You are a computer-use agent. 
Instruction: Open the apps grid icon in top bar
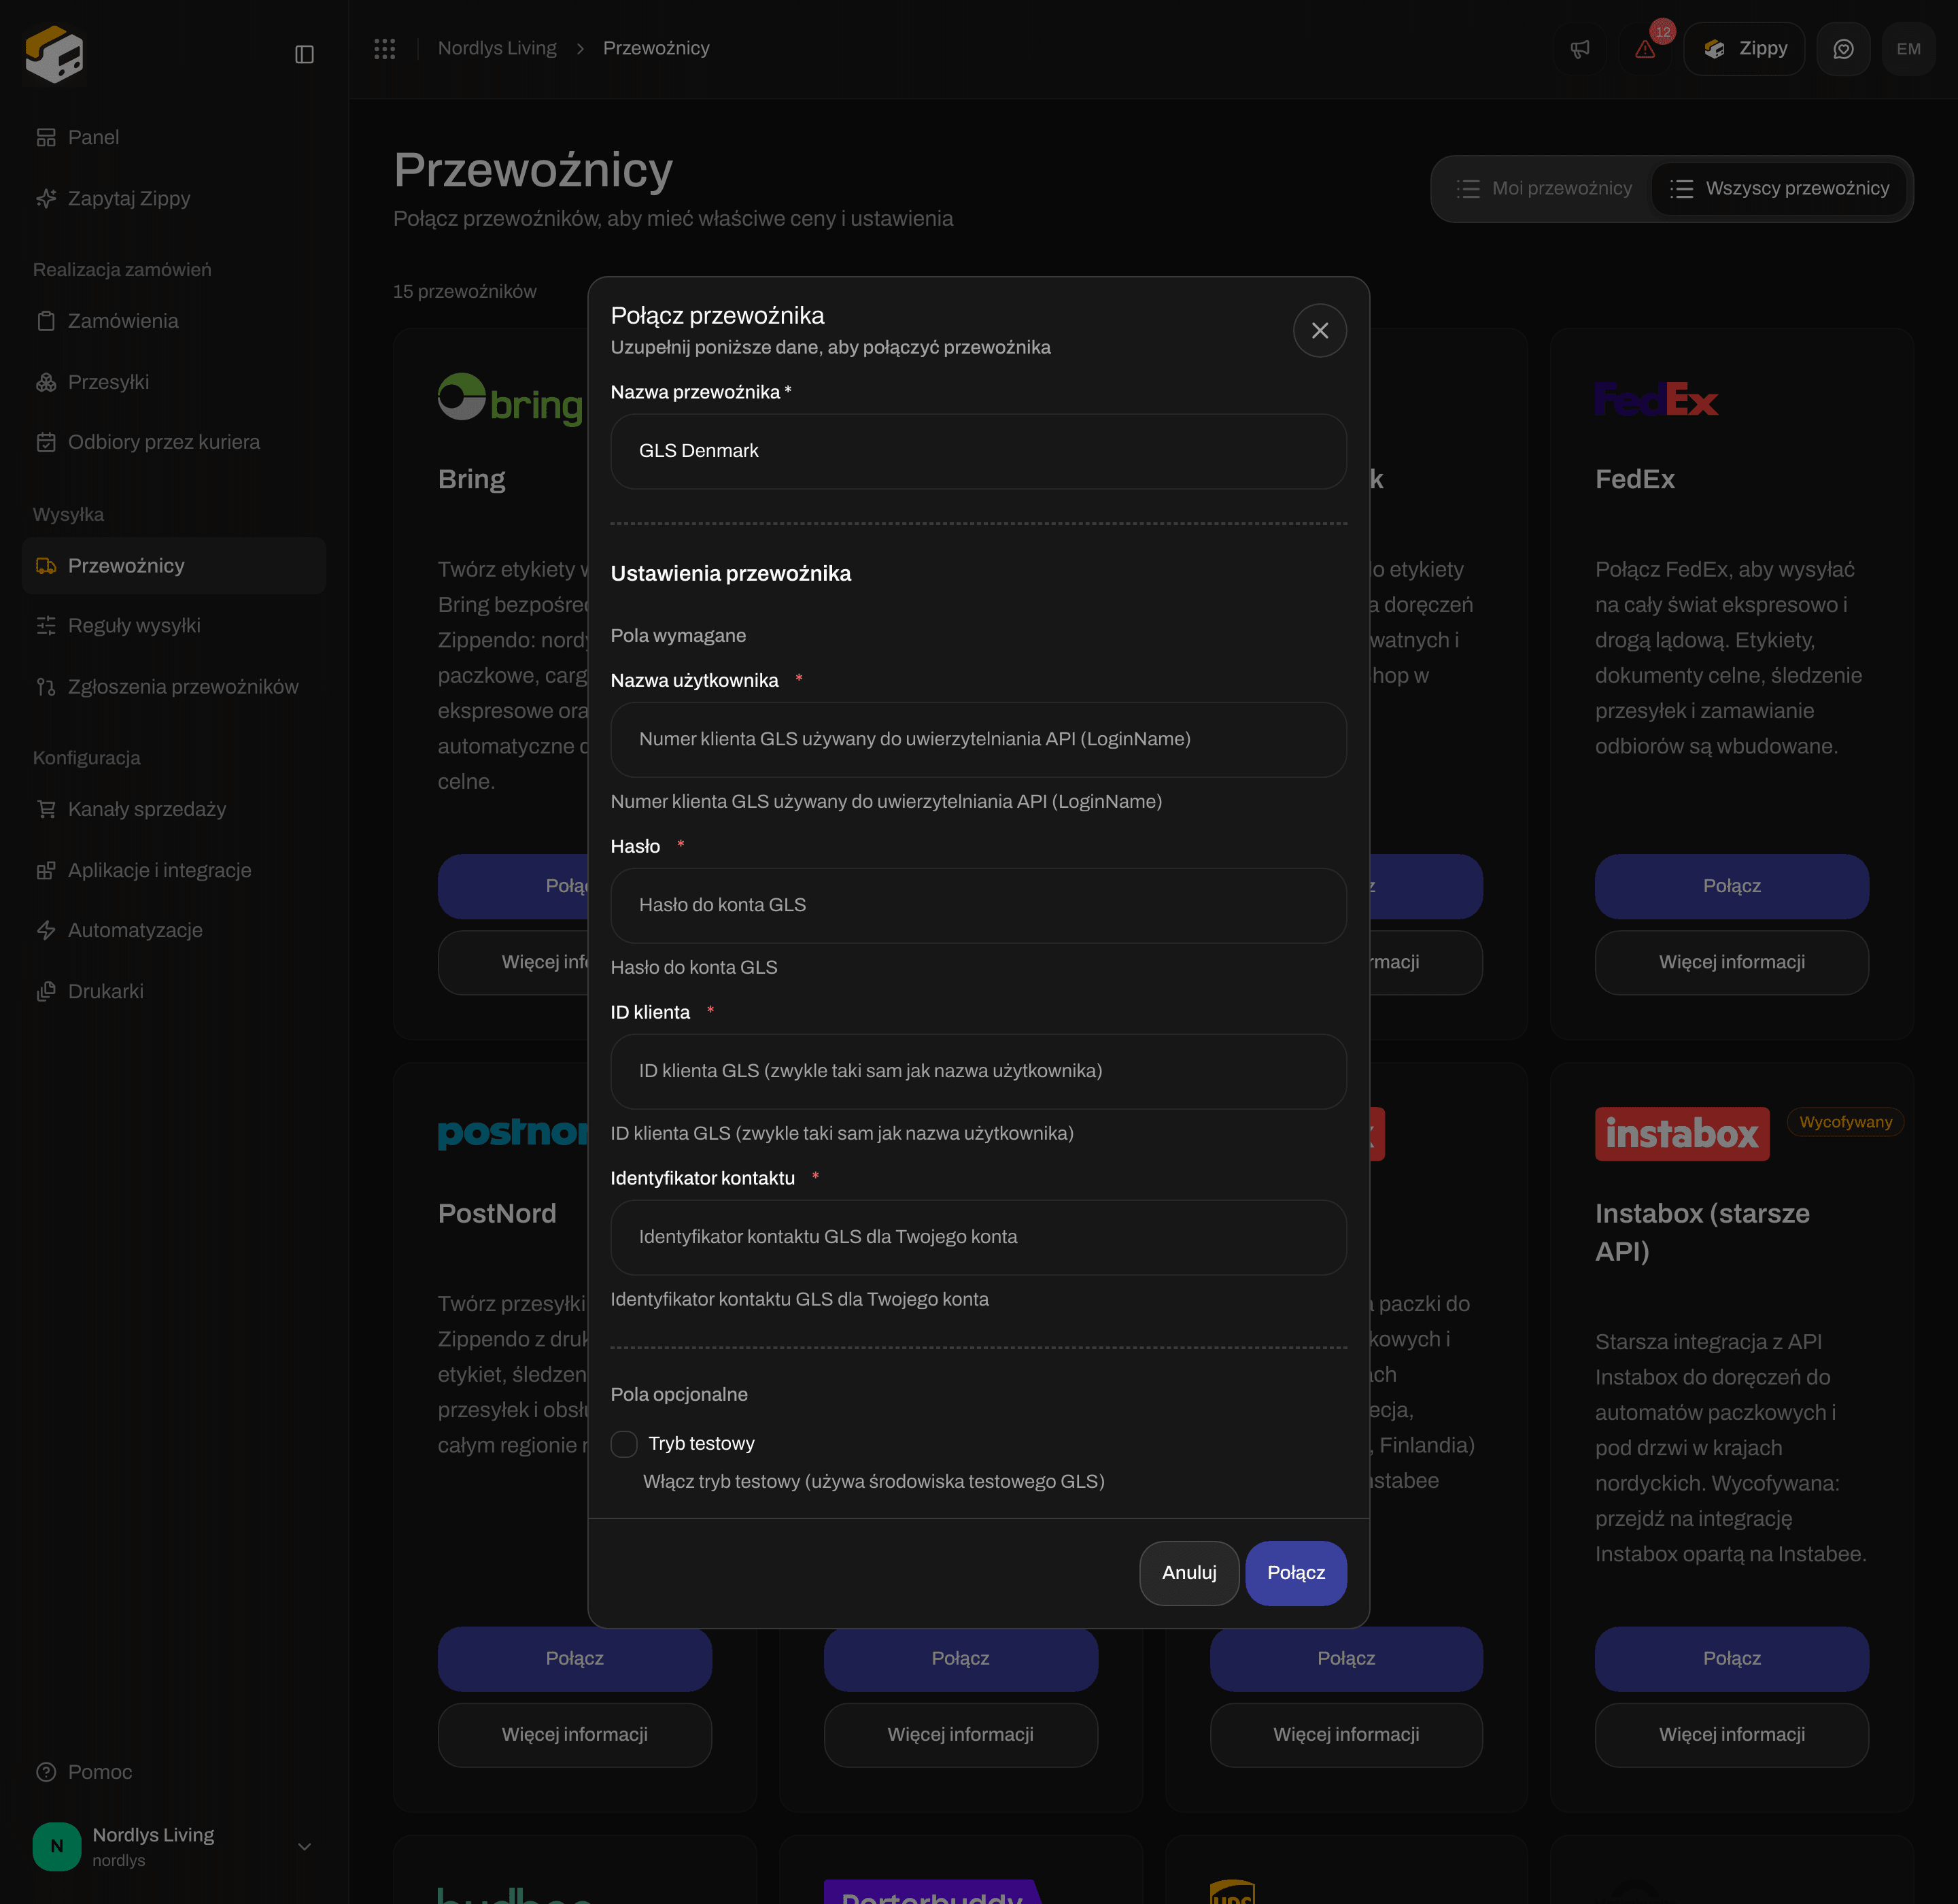385,48
